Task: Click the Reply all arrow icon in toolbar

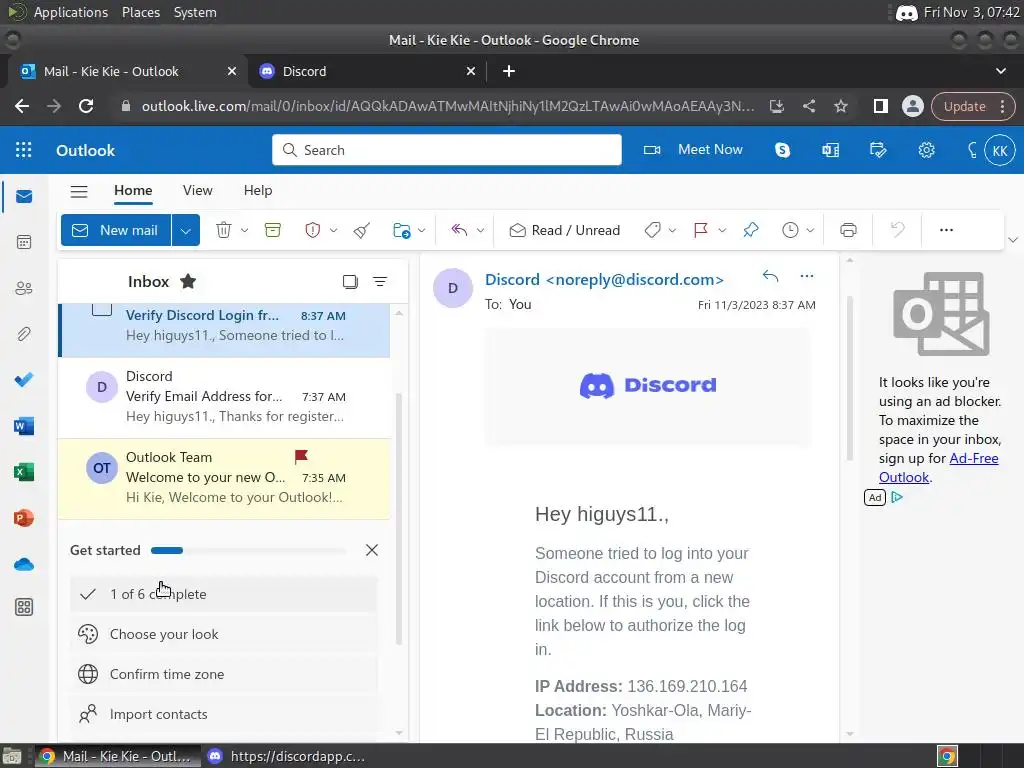Action: point(459,230)
